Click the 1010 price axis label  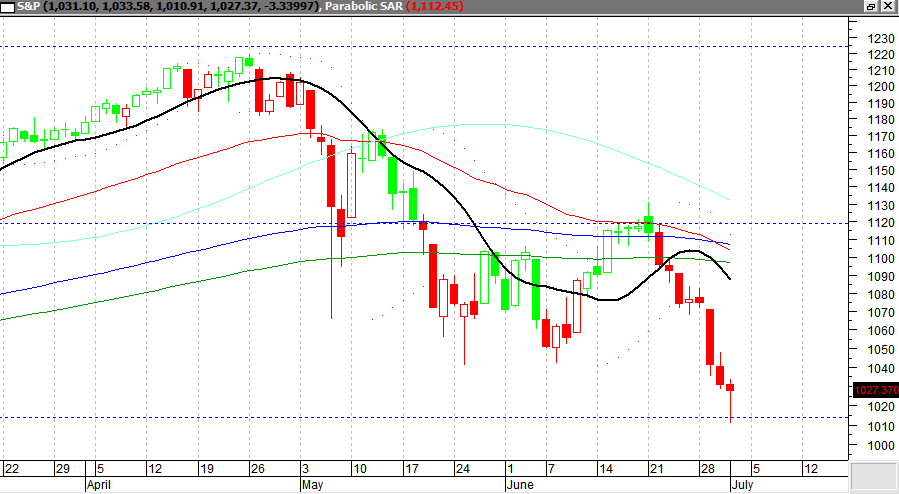click(x=881, y=426)
